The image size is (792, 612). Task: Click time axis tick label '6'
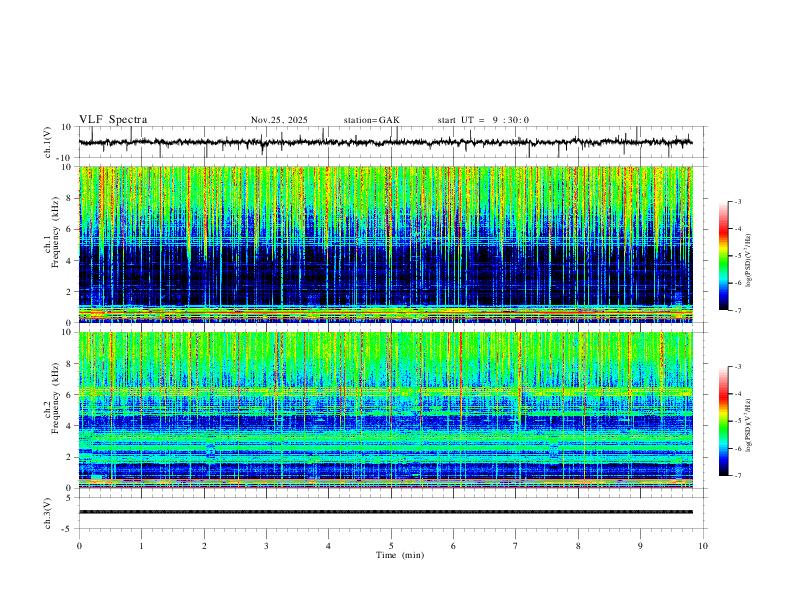point(453,546)
